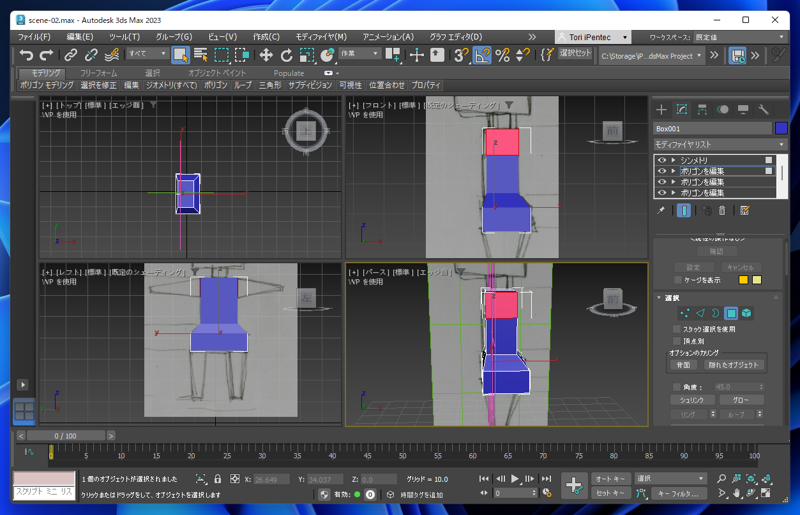Open the 選択 key mode dropdown near オート キー
800x515 pixels.
tap(670, 479)
